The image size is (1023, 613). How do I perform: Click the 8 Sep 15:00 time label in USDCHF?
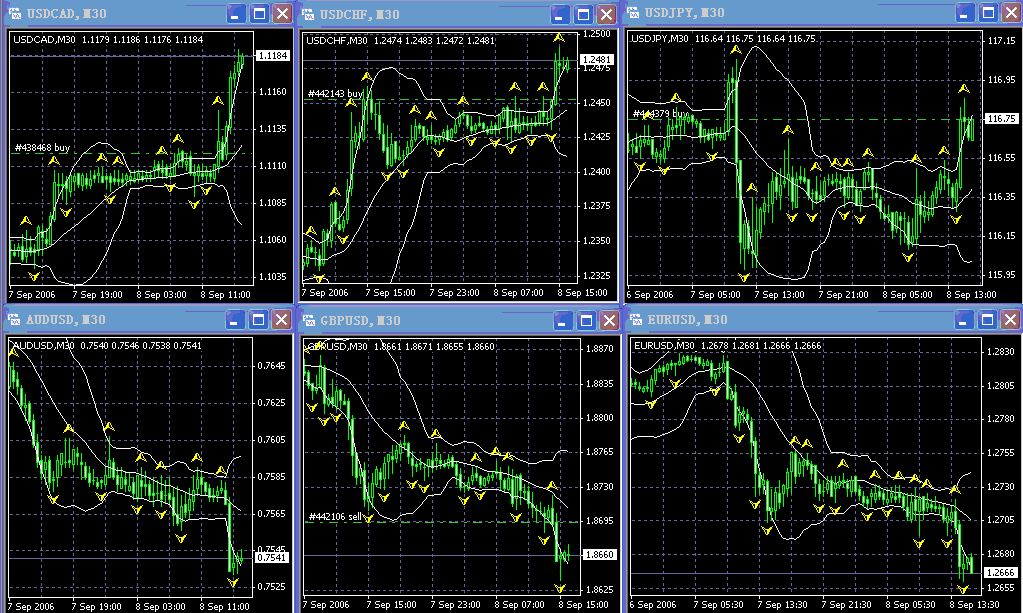(x=583, y=293)
